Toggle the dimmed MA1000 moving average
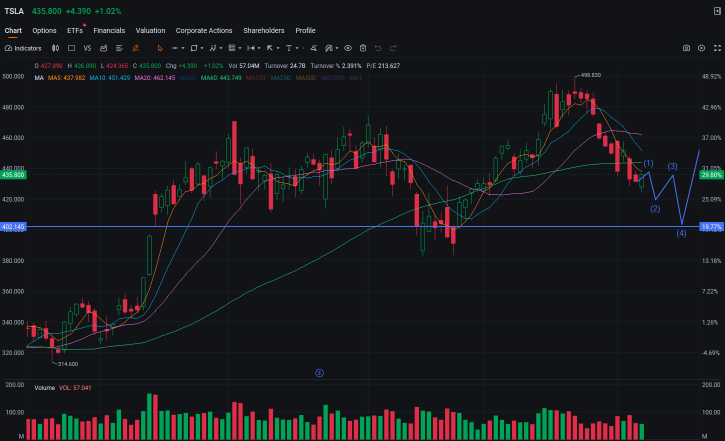The image size is (725, 441). 332,78
